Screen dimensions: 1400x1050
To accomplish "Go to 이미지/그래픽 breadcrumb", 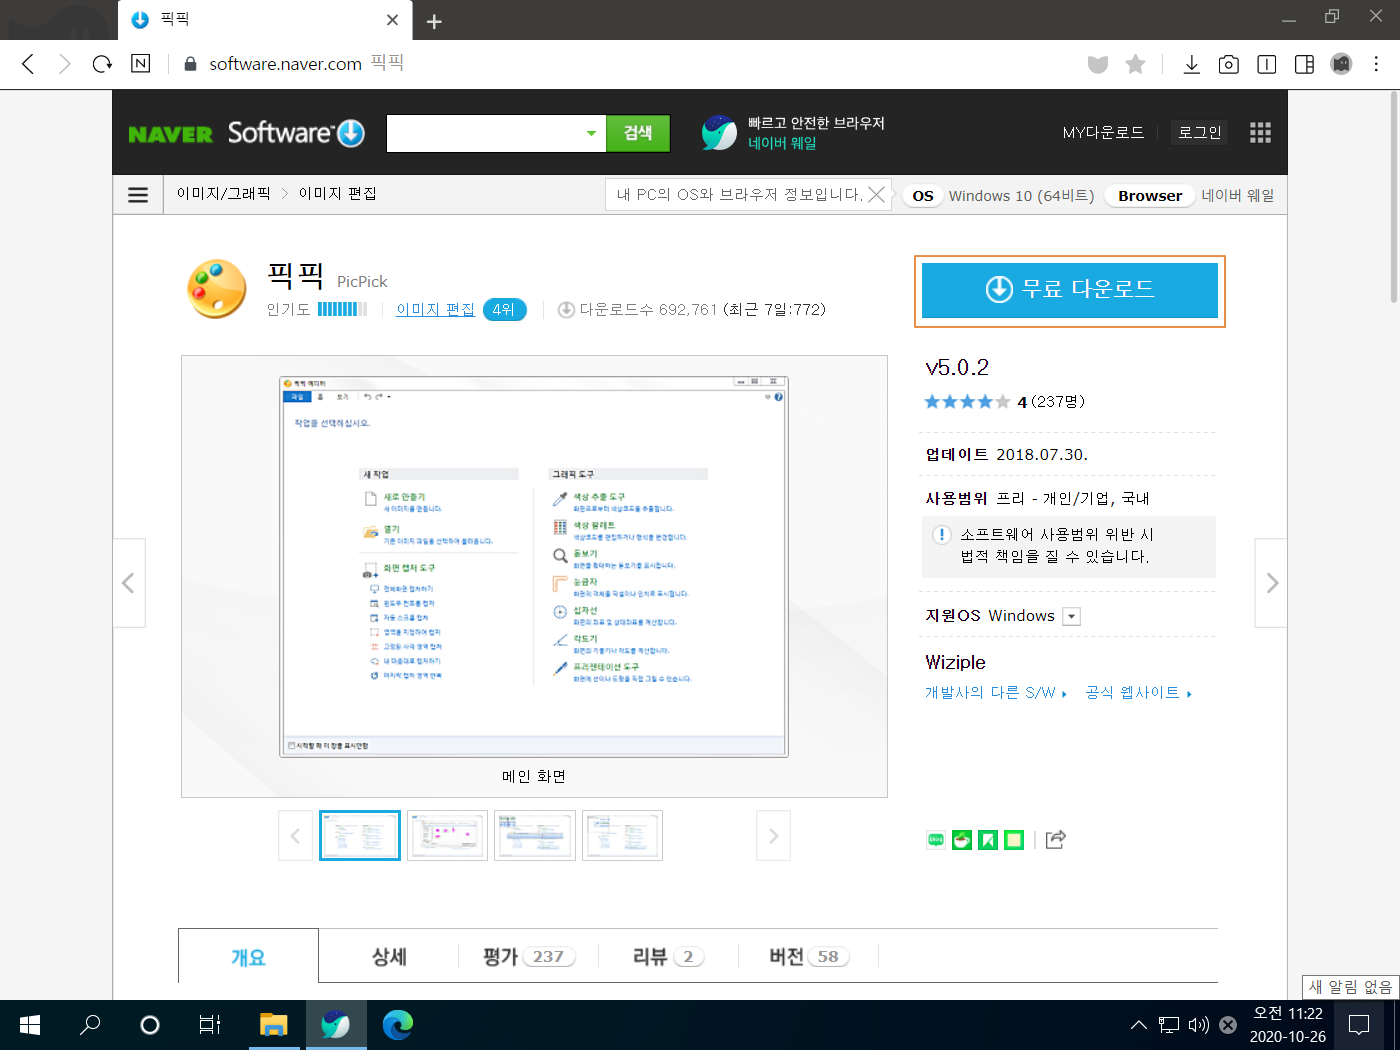I will coord(224,194).
